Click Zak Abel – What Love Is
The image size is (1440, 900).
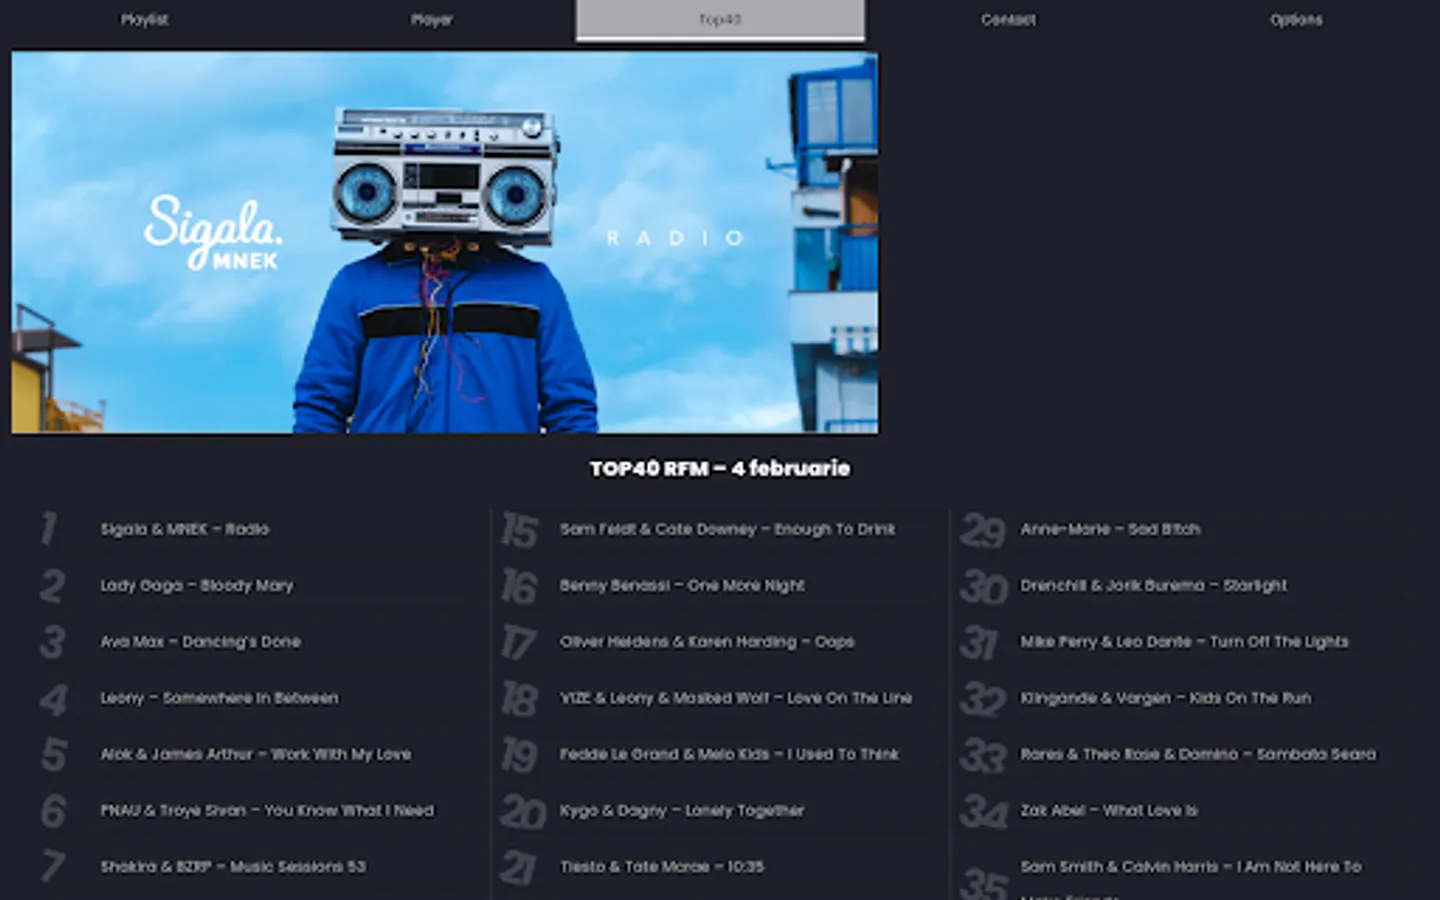[x=1109, y=810]
